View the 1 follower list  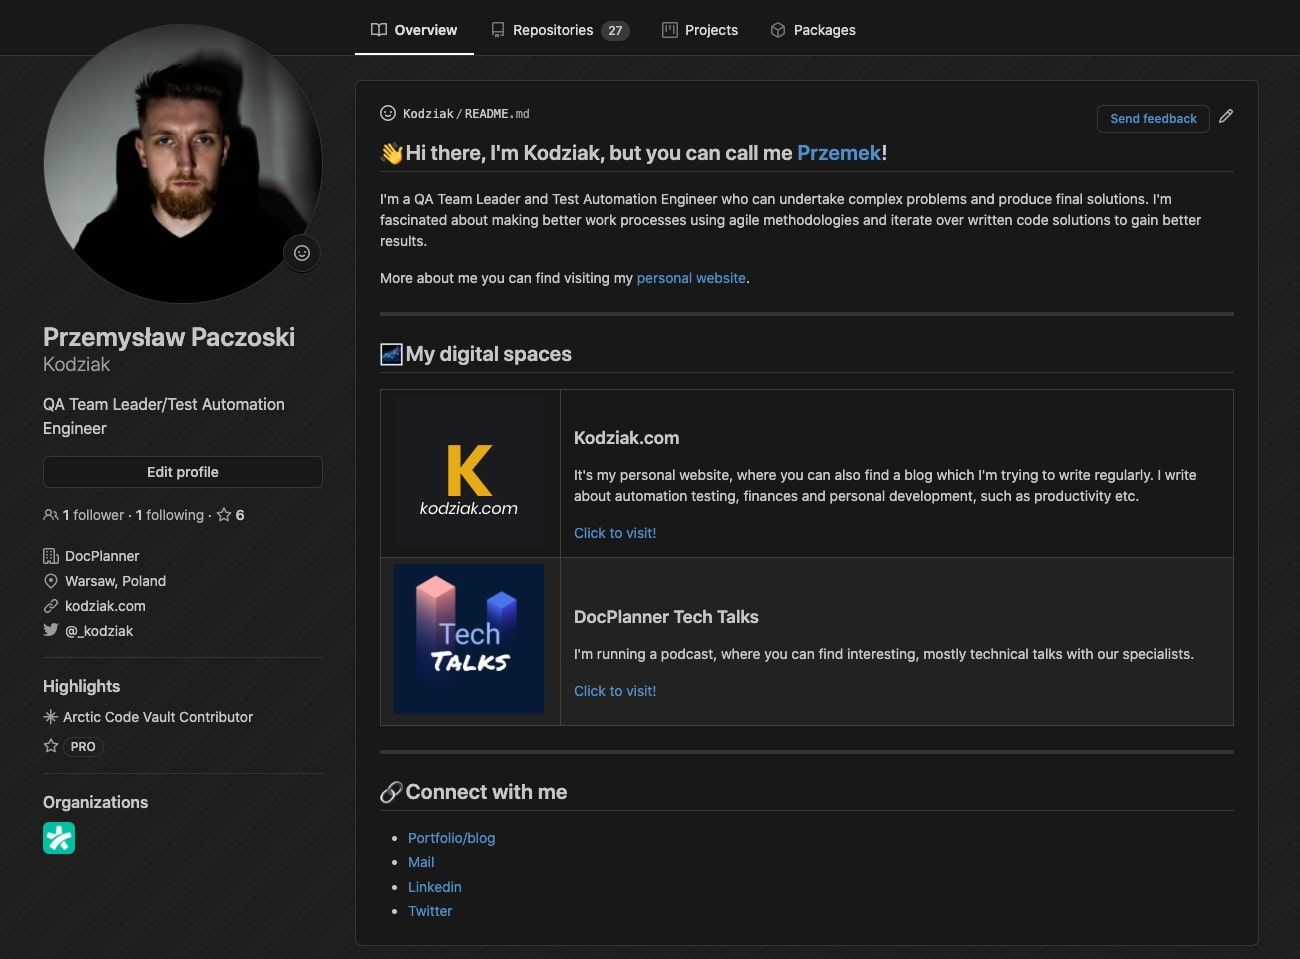93,515
